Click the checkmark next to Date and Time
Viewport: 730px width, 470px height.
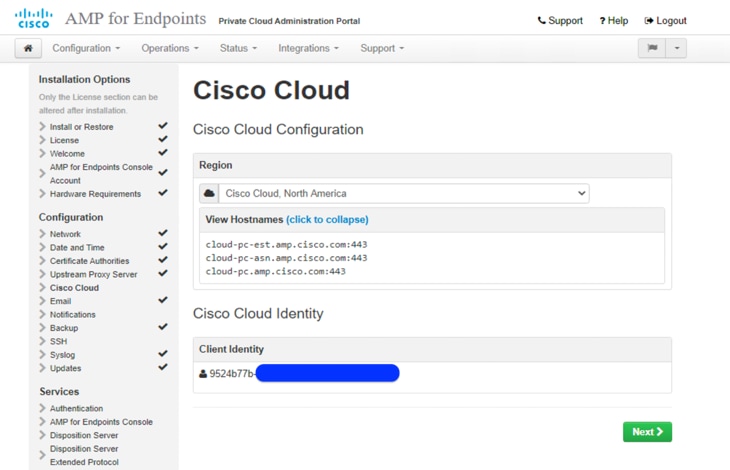coord(162,246)
